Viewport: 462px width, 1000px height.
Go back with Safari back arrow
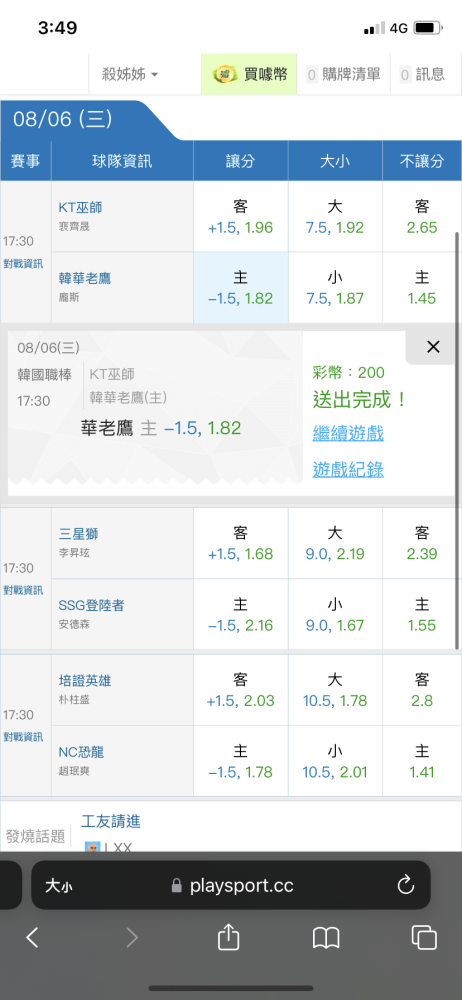coord(33,937)
